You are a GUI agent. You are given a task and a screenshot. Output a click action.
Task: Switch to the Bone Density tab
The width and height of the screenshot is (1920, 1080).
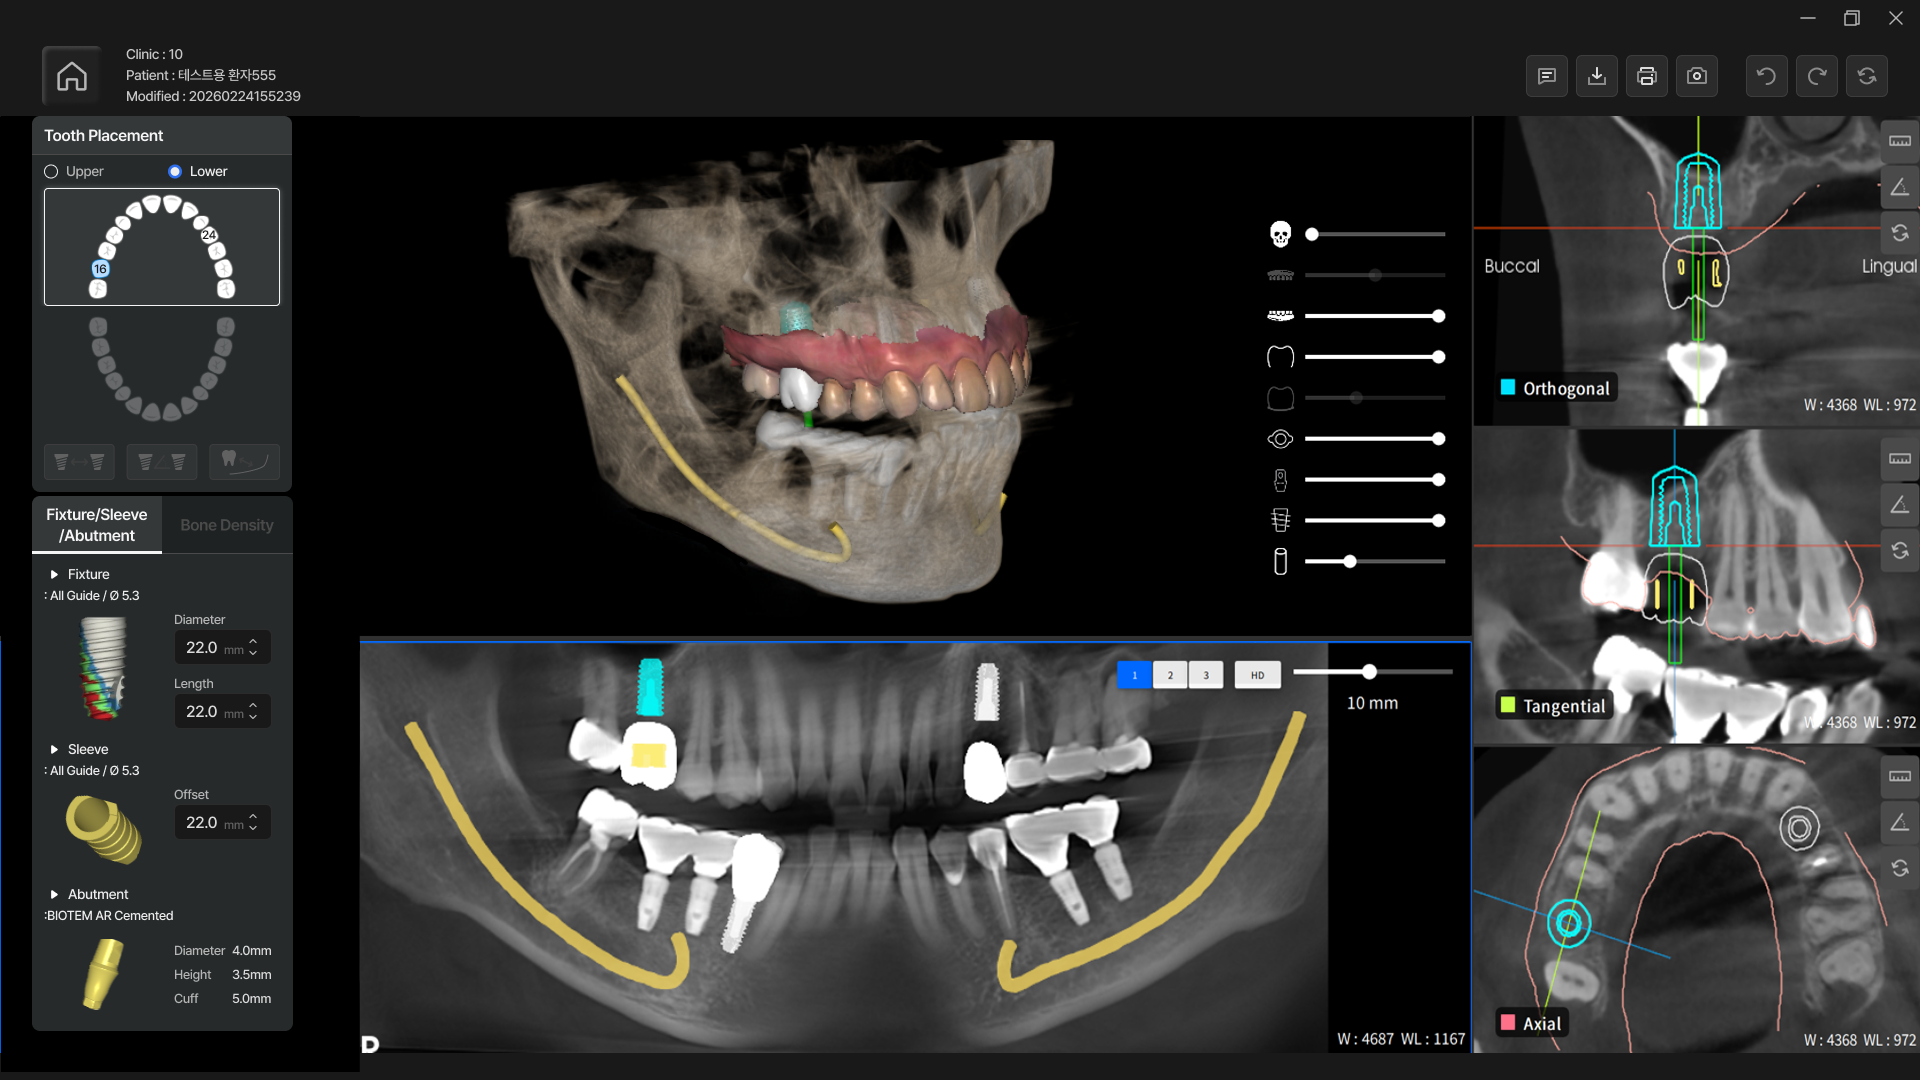pos(227,525)
